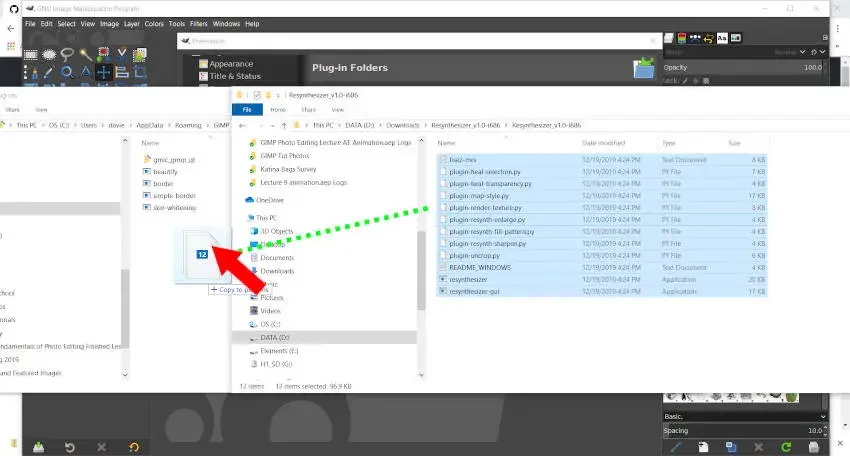This screenshot has height=456, width=850.
Task: Select the Zoom magnifier tool
Action: (67, 72)
